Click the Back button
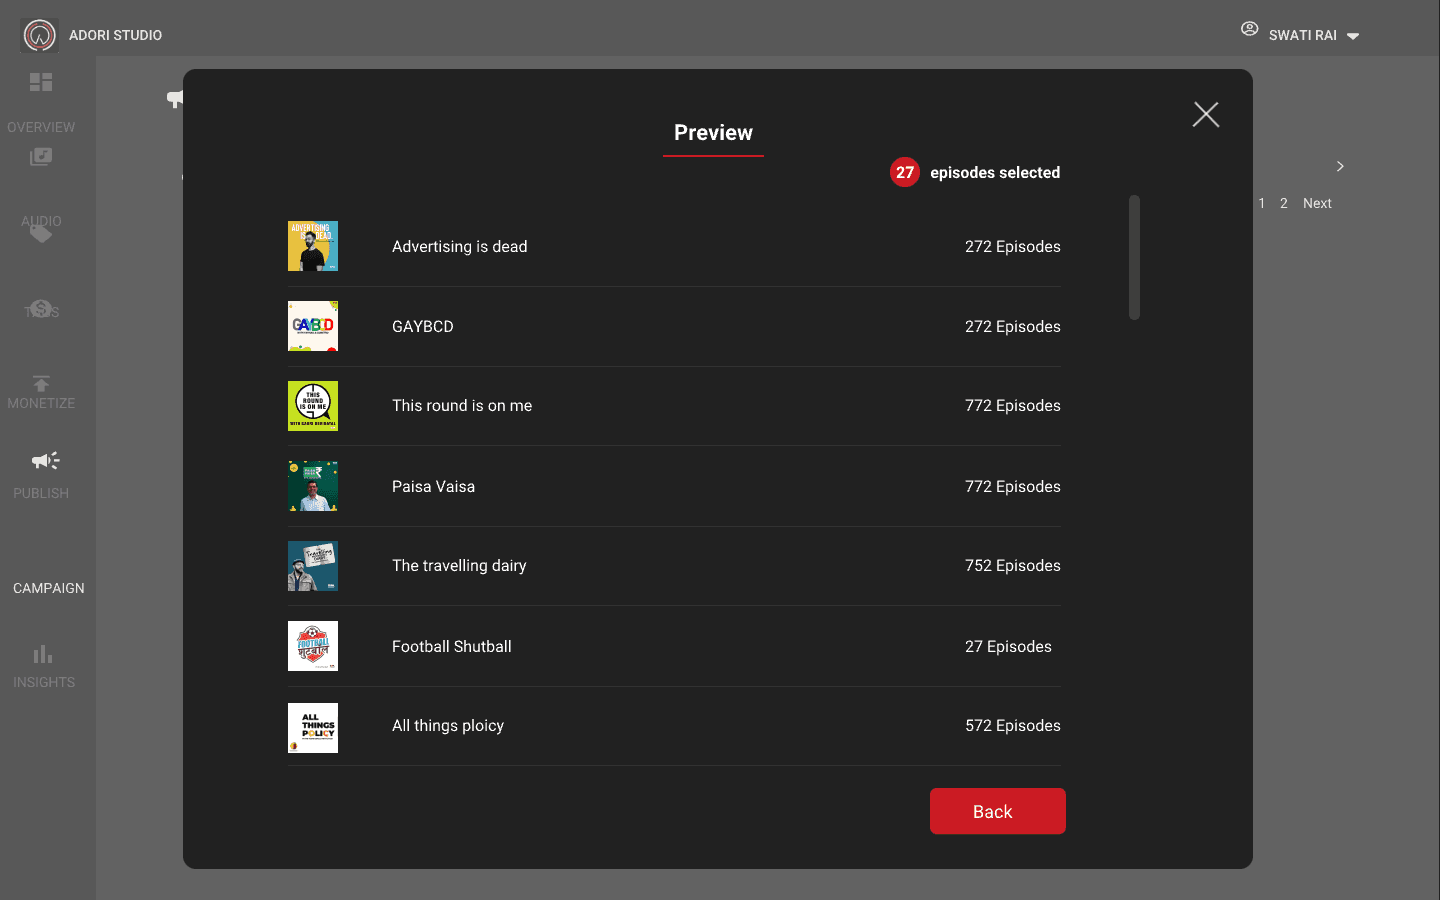This screenshot has width=1440, height=900. [x=998, y=811]
